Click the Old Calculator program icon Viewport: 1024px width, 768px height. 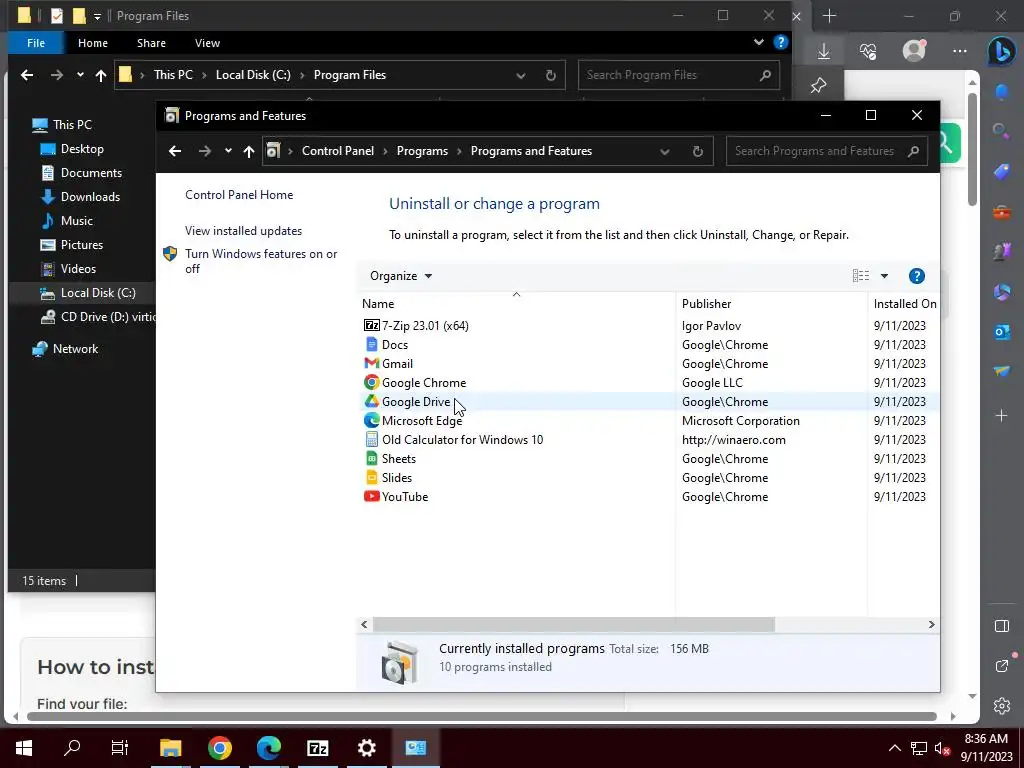pos(372,440)
